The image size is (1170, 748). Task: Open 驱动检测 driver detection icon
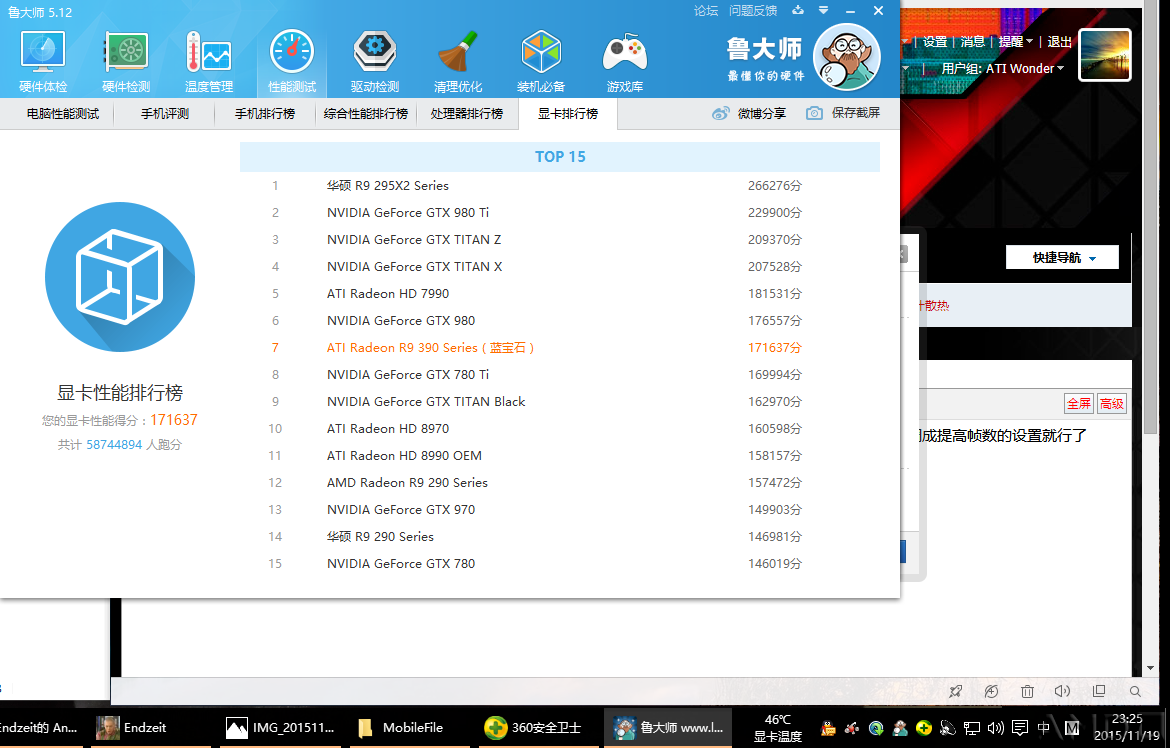(x=375, y=62)
